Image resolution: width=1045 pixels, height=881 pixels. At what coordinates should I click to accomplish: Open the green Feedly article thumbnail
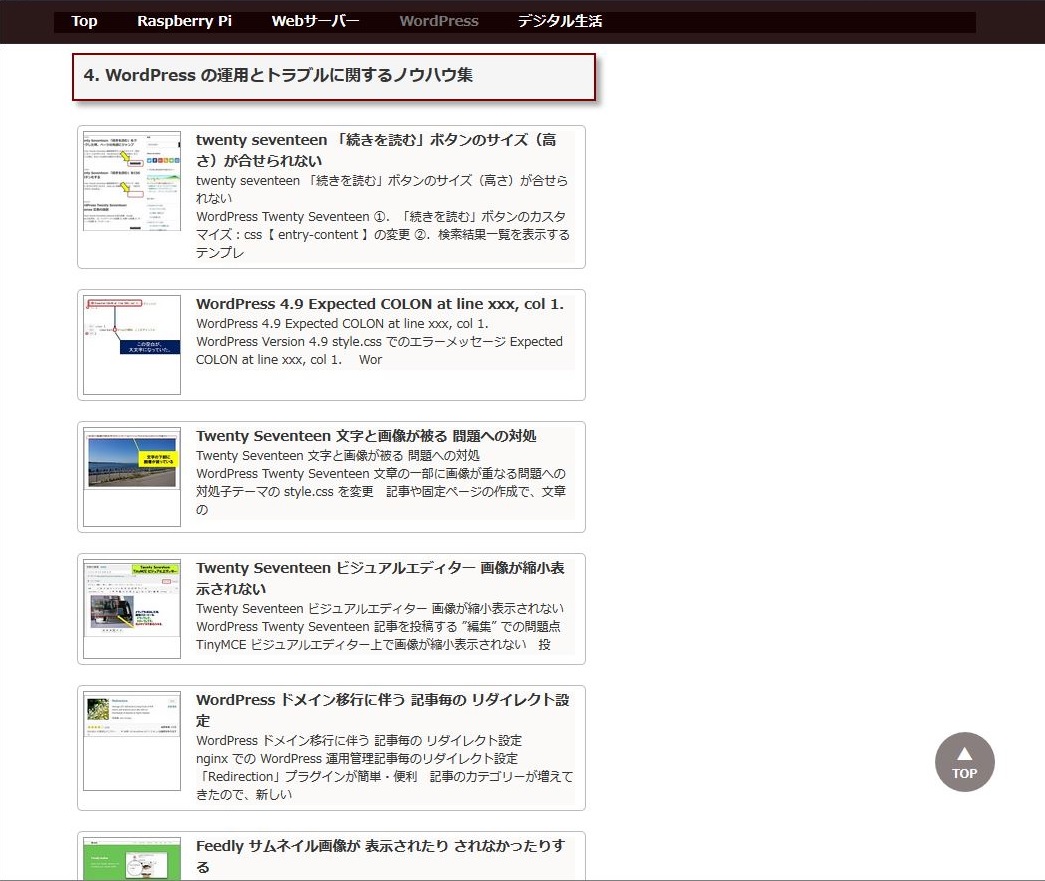click(x=132, y=859)
